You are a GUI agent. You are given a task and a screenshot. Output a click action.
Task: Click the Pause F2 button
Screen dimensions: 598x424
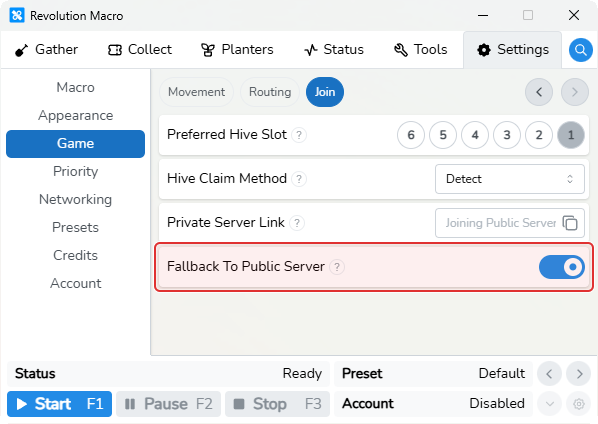click(169, 404)
